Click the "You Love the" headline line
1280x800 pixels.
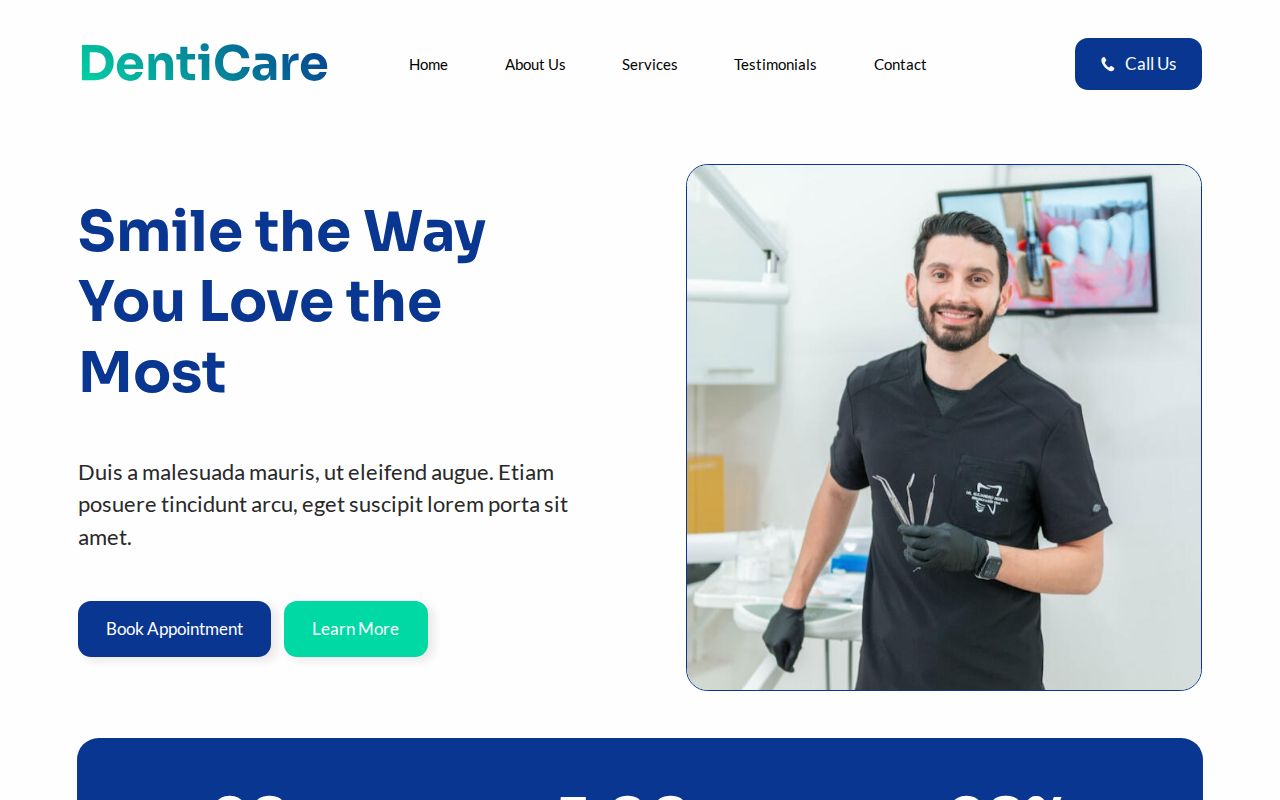point(260,301)
